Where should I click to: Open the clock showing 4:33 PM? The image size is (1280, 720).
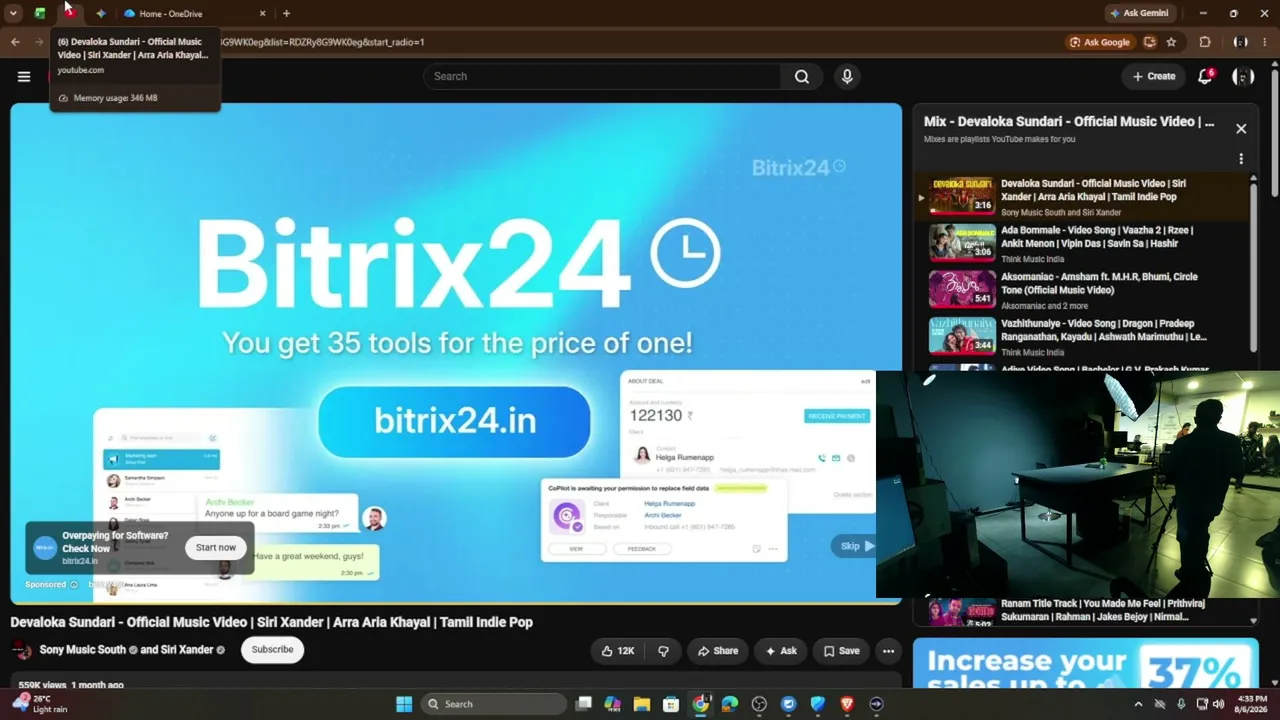coord(1252,704)
